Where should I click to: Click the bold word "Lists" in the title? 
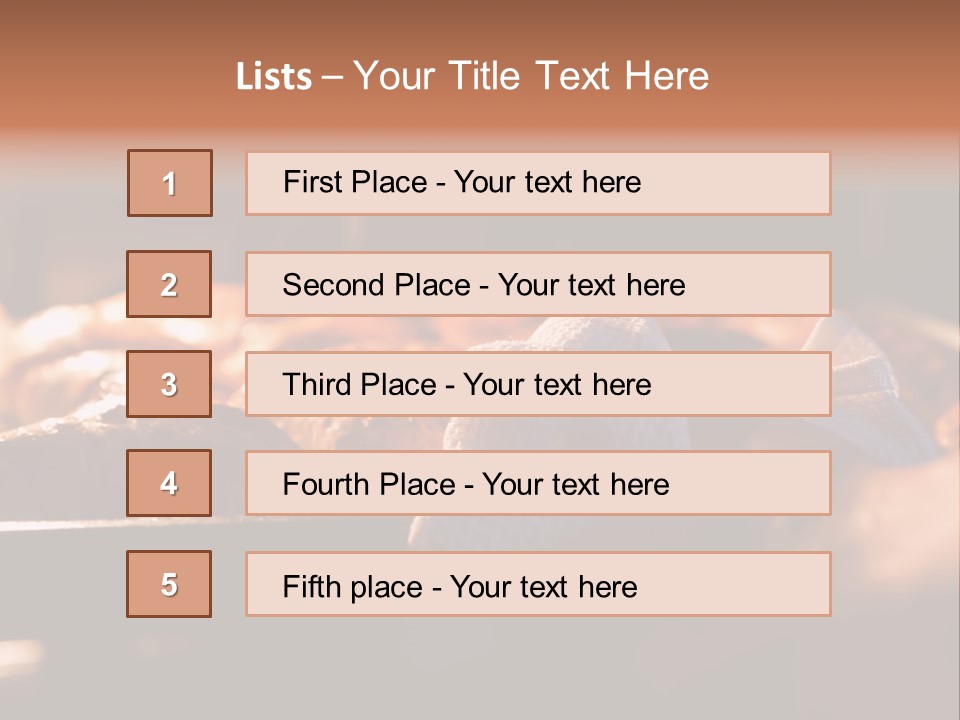click(274, 76)
